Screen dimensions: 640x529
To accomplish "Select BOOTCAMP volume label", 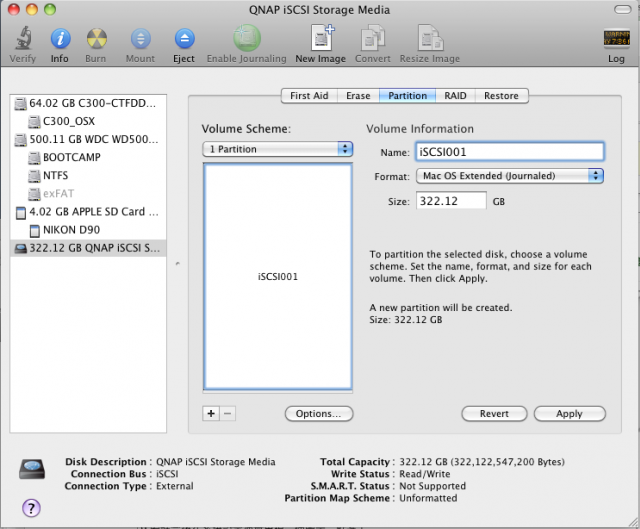I will pos(72,158).
